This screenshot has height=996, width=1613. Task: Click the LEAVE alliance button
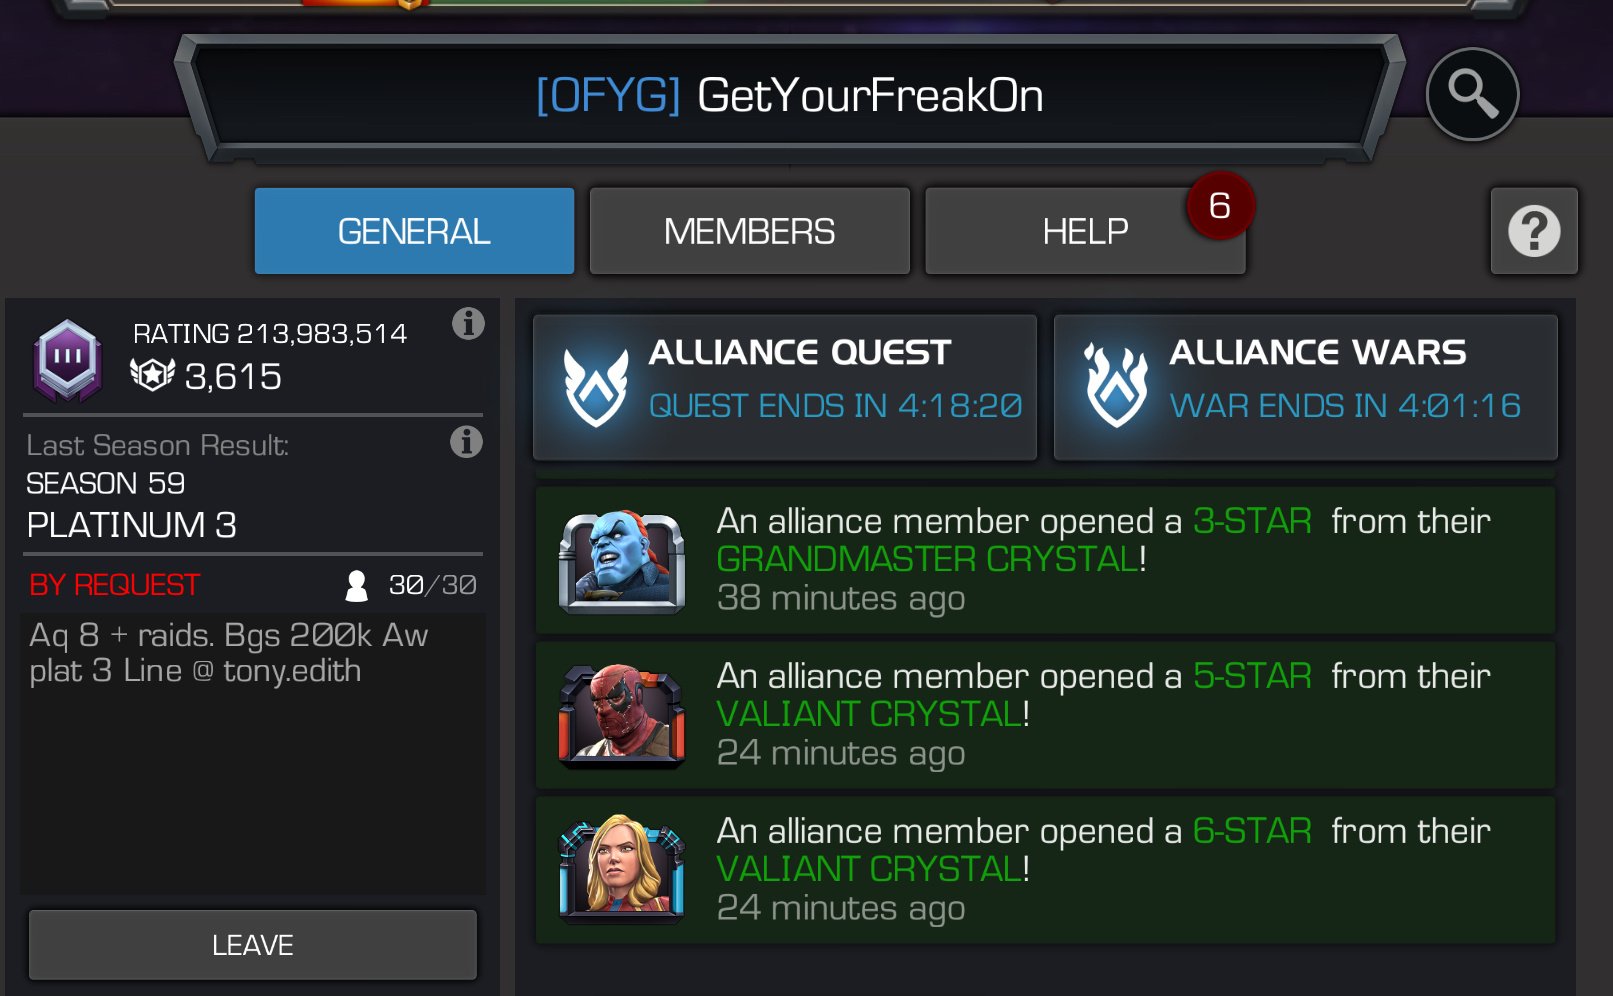click(253, 945)
